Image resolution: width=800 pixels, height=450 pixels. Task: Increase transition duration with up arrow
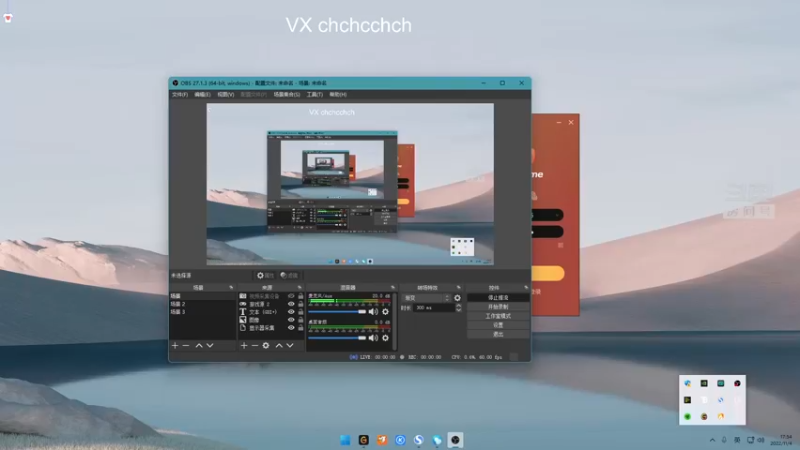click(458, 306)
